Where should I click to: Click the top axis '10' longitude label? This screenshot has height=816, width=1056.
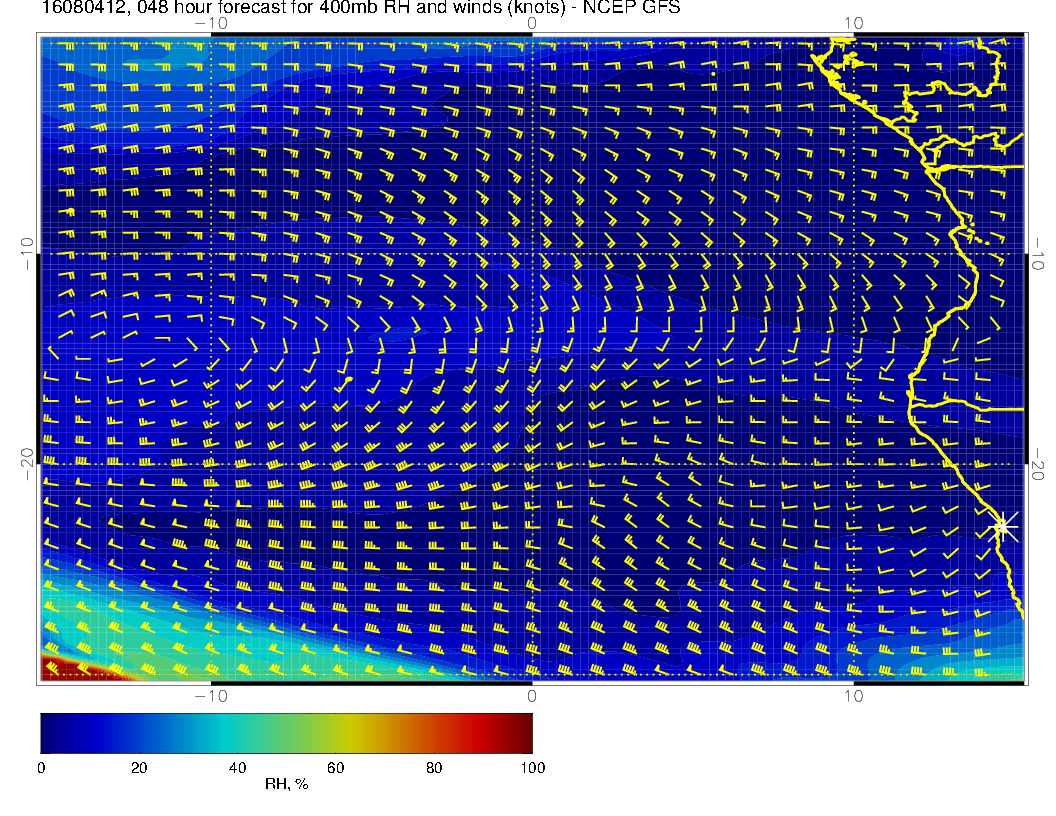pyautogui.click(x=853, y=23)
